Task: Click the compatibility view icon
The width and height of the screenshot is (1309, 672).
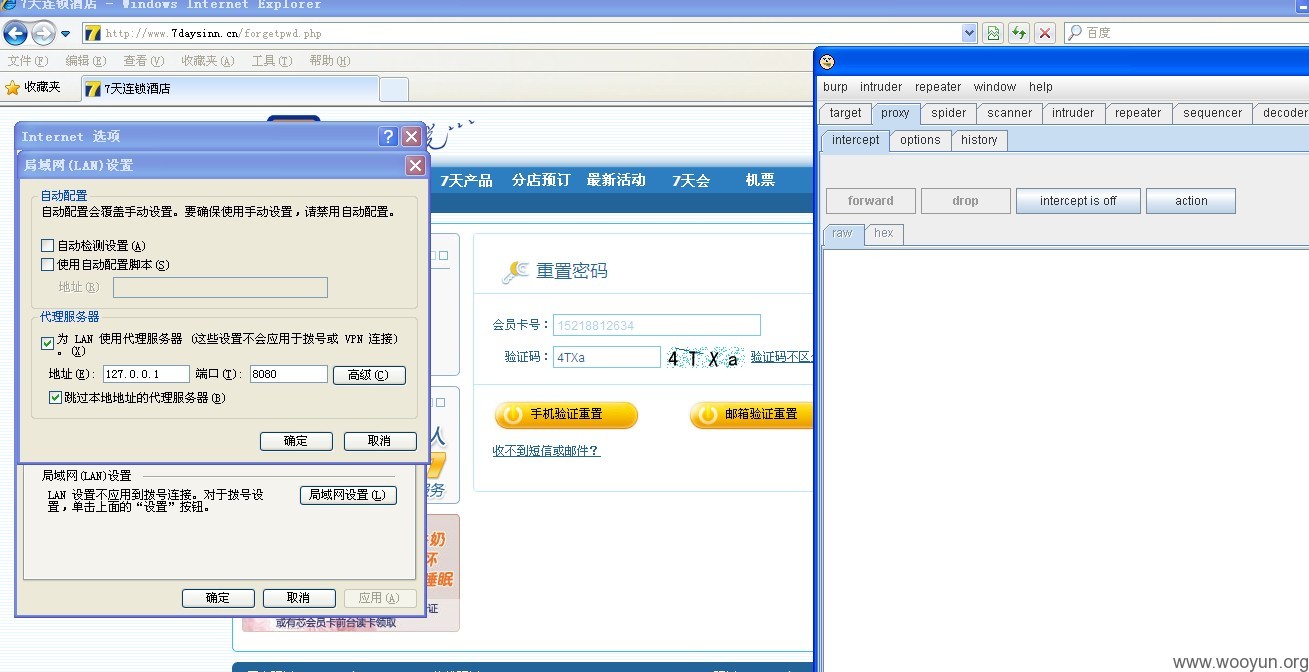Action: (x=993, y=33)
